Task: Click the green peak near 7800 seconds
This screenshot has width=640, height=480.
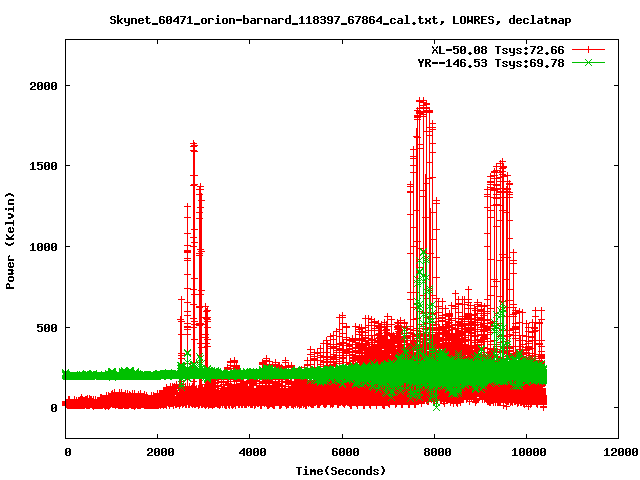Action: pyautogui.click(x=423, y=254)
